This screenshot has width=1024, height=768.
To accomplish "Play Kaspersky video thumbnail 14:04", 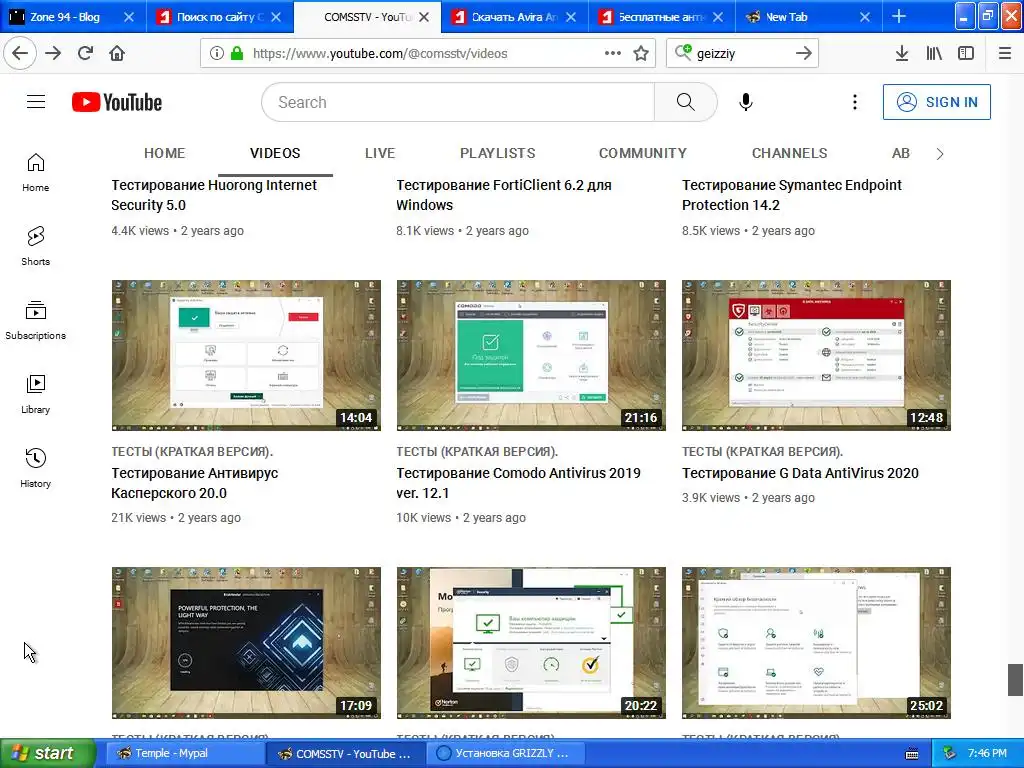I will 246,355.
